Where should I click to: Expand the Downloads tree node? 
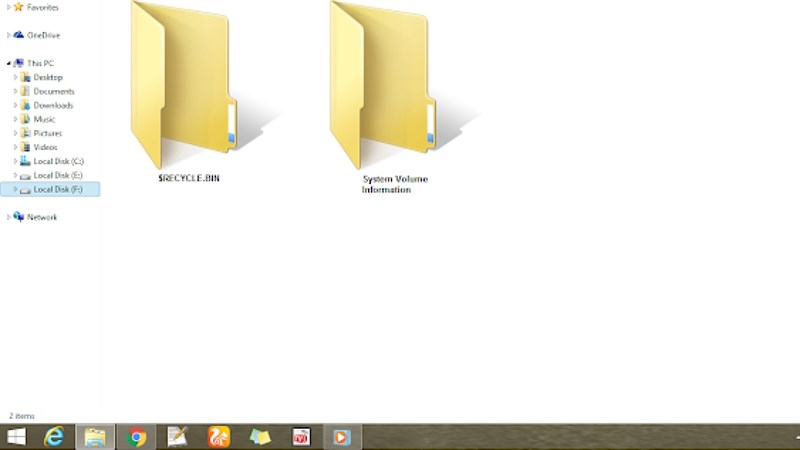coord(15,105)
